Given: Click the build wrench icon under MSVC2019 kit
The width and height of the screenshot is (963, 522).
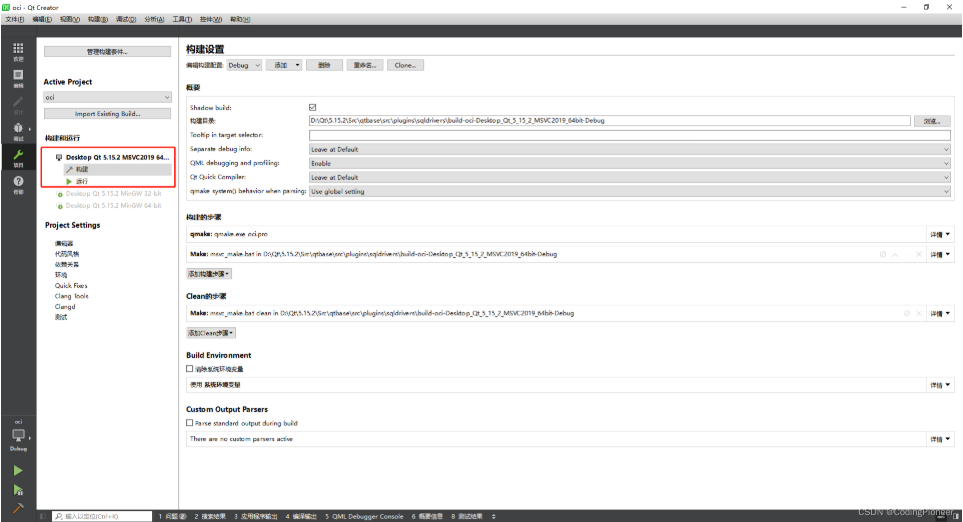Looking at the screenshot, I should 69,169.
